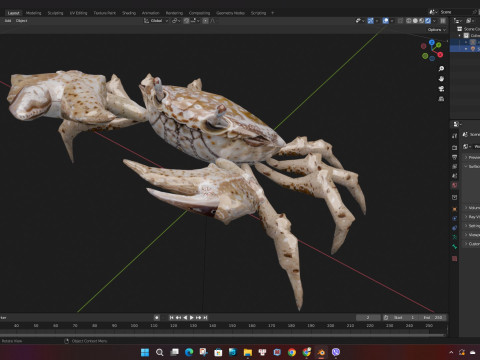The height and width of the screenshot is (360, 480).
Task: Toggle viewport overlays
Action: (386, 21)
